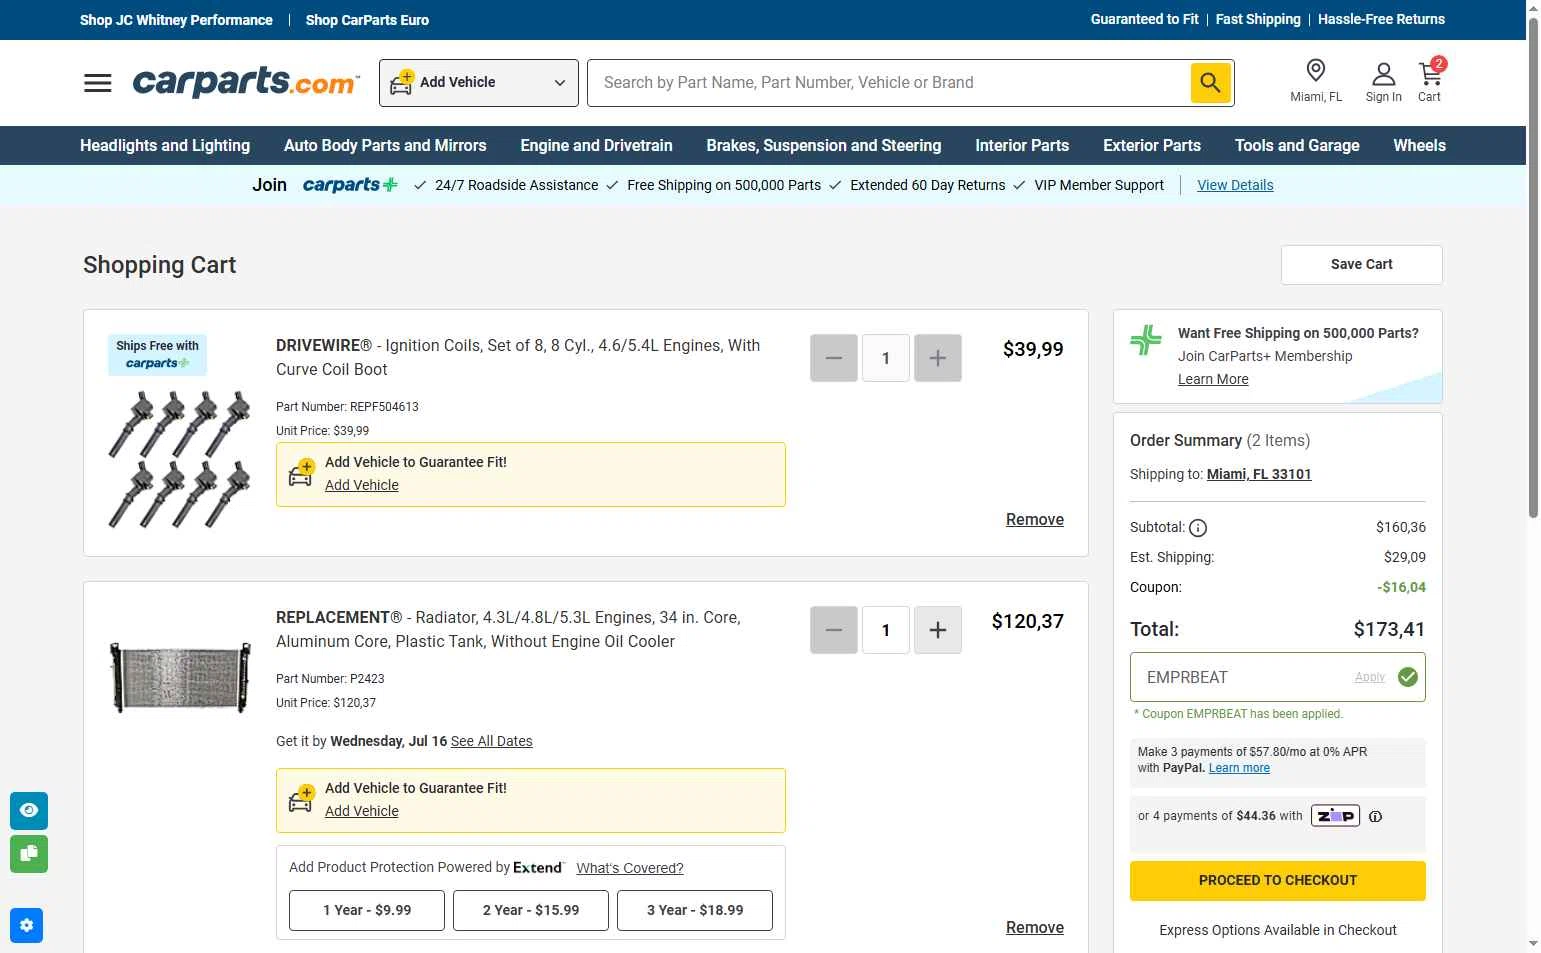Click the green copy documents icon
Image resolution: width=1541 pixels, height=953 pixels.
[x=29, y=853]
